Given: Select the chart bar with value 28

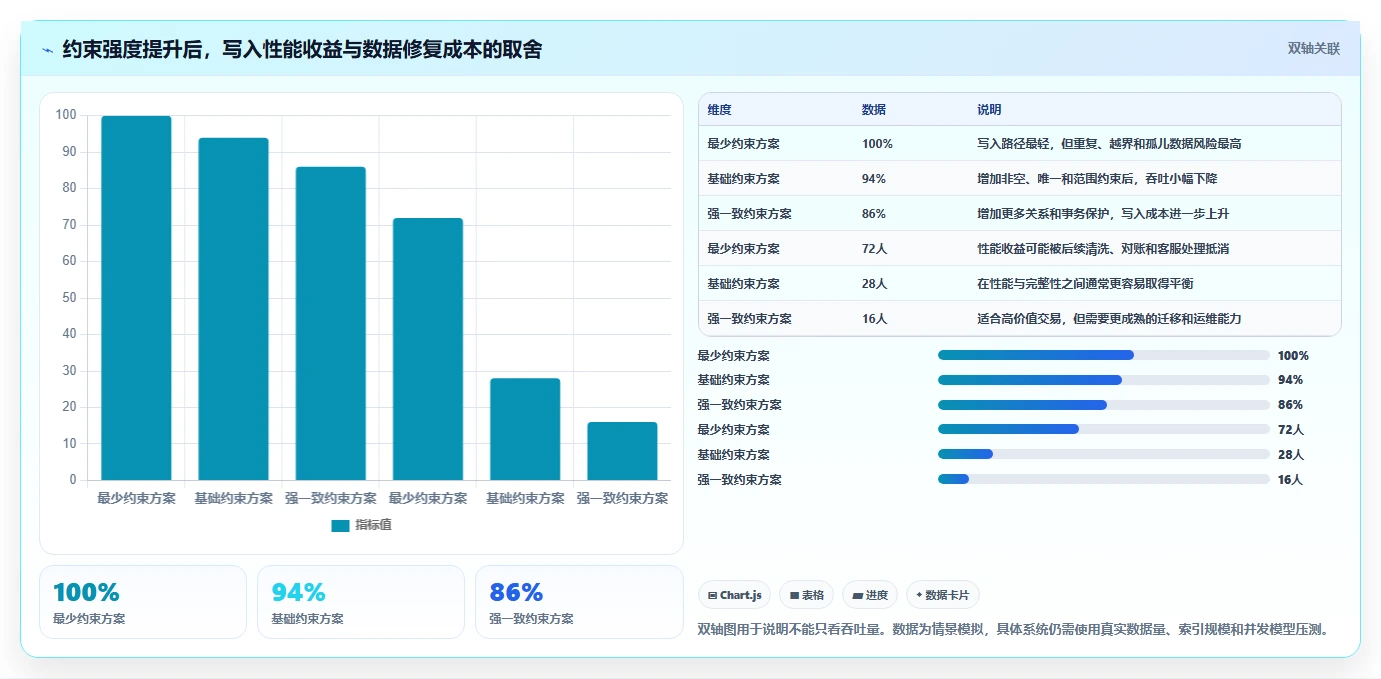Looking at the screenshot, I should (x=525, y=429).
